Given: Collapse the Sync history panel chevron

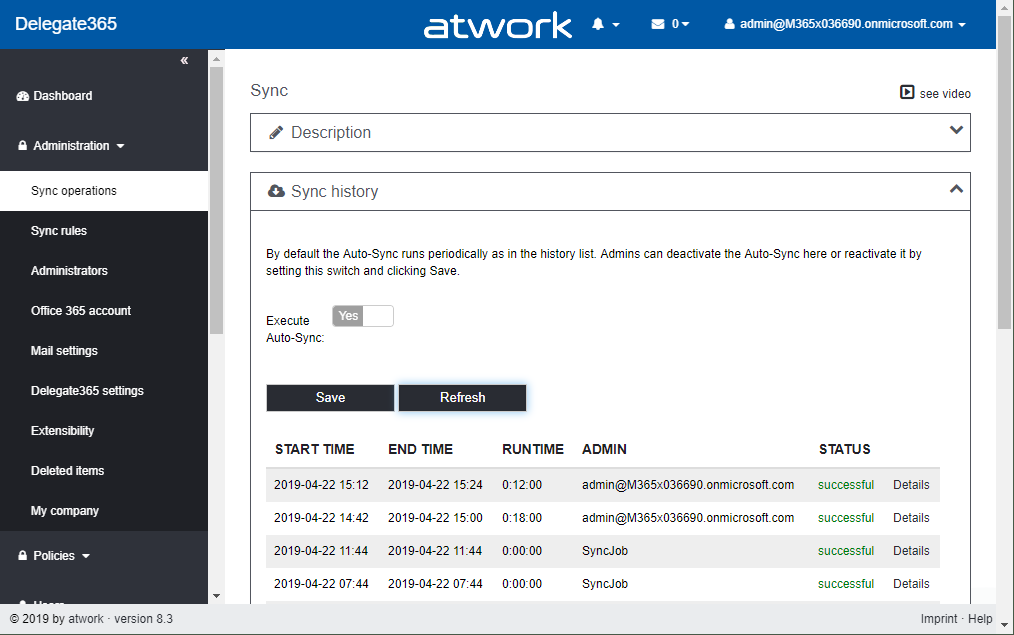Looking at the screenshot, I should (956, 189).
